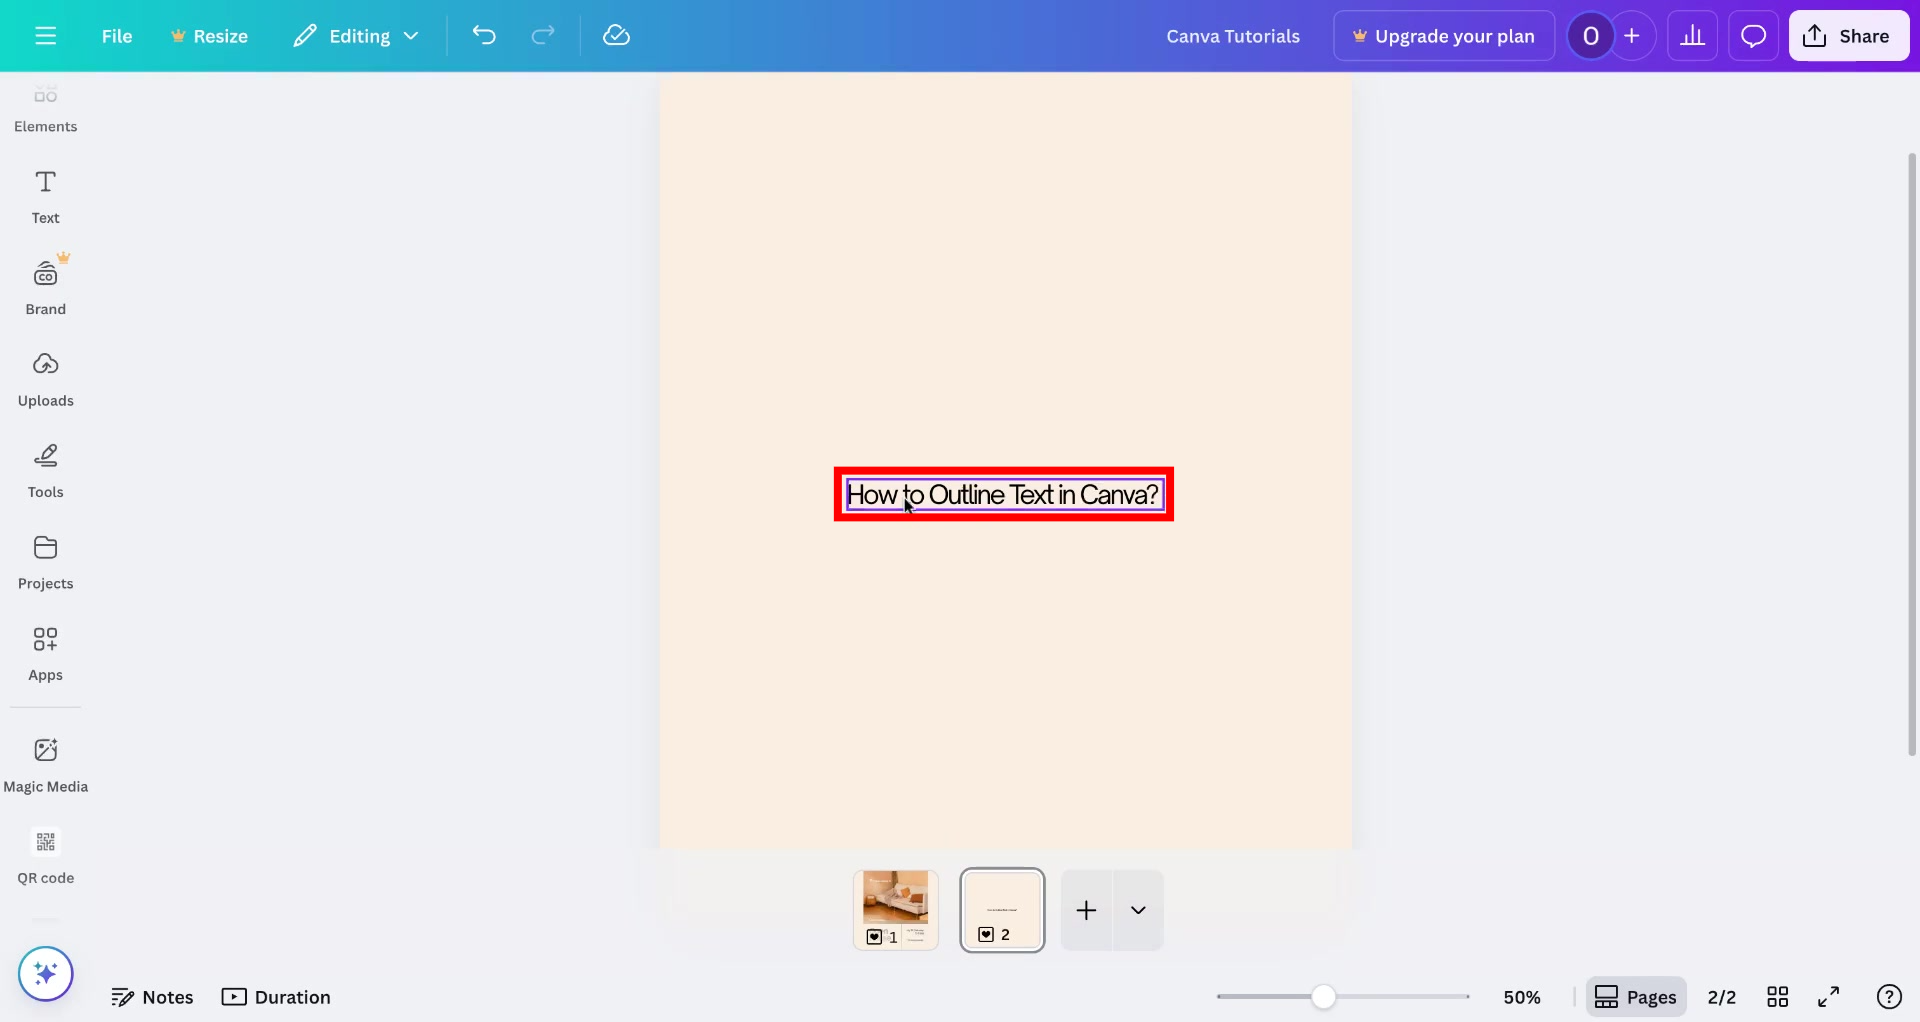Open the Text tool panel
1920x1022 pixels.
tap(46, 197)
